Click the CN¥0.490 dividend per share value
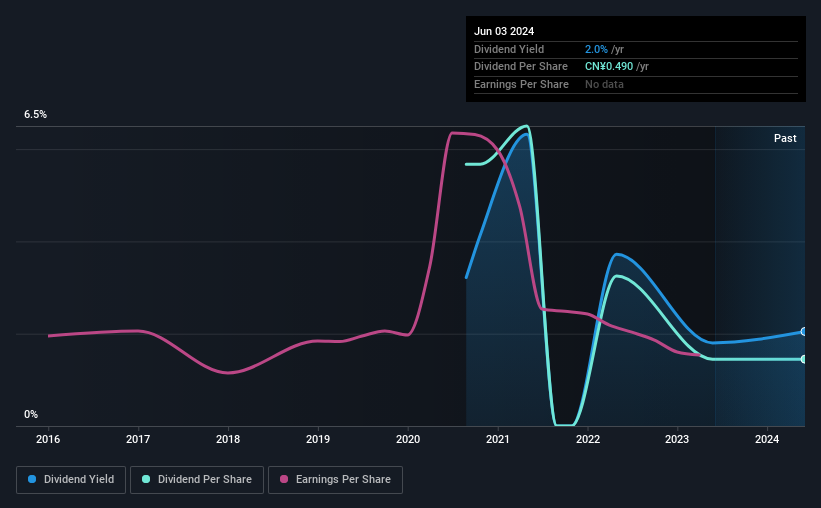The width and height of the screenshot is (821, 508). point(609,67)
